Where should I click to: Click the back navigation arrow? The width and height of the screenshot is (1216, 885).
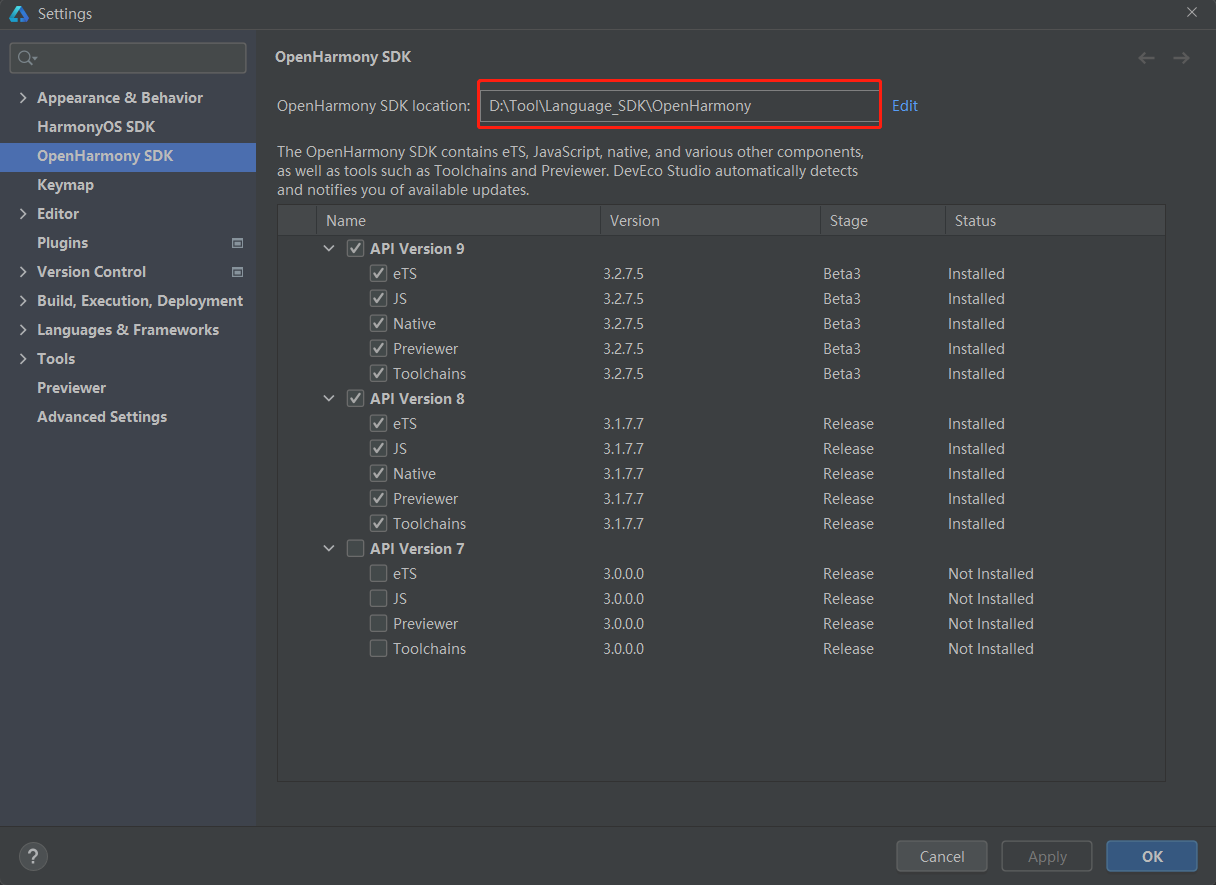point(1146,58)
